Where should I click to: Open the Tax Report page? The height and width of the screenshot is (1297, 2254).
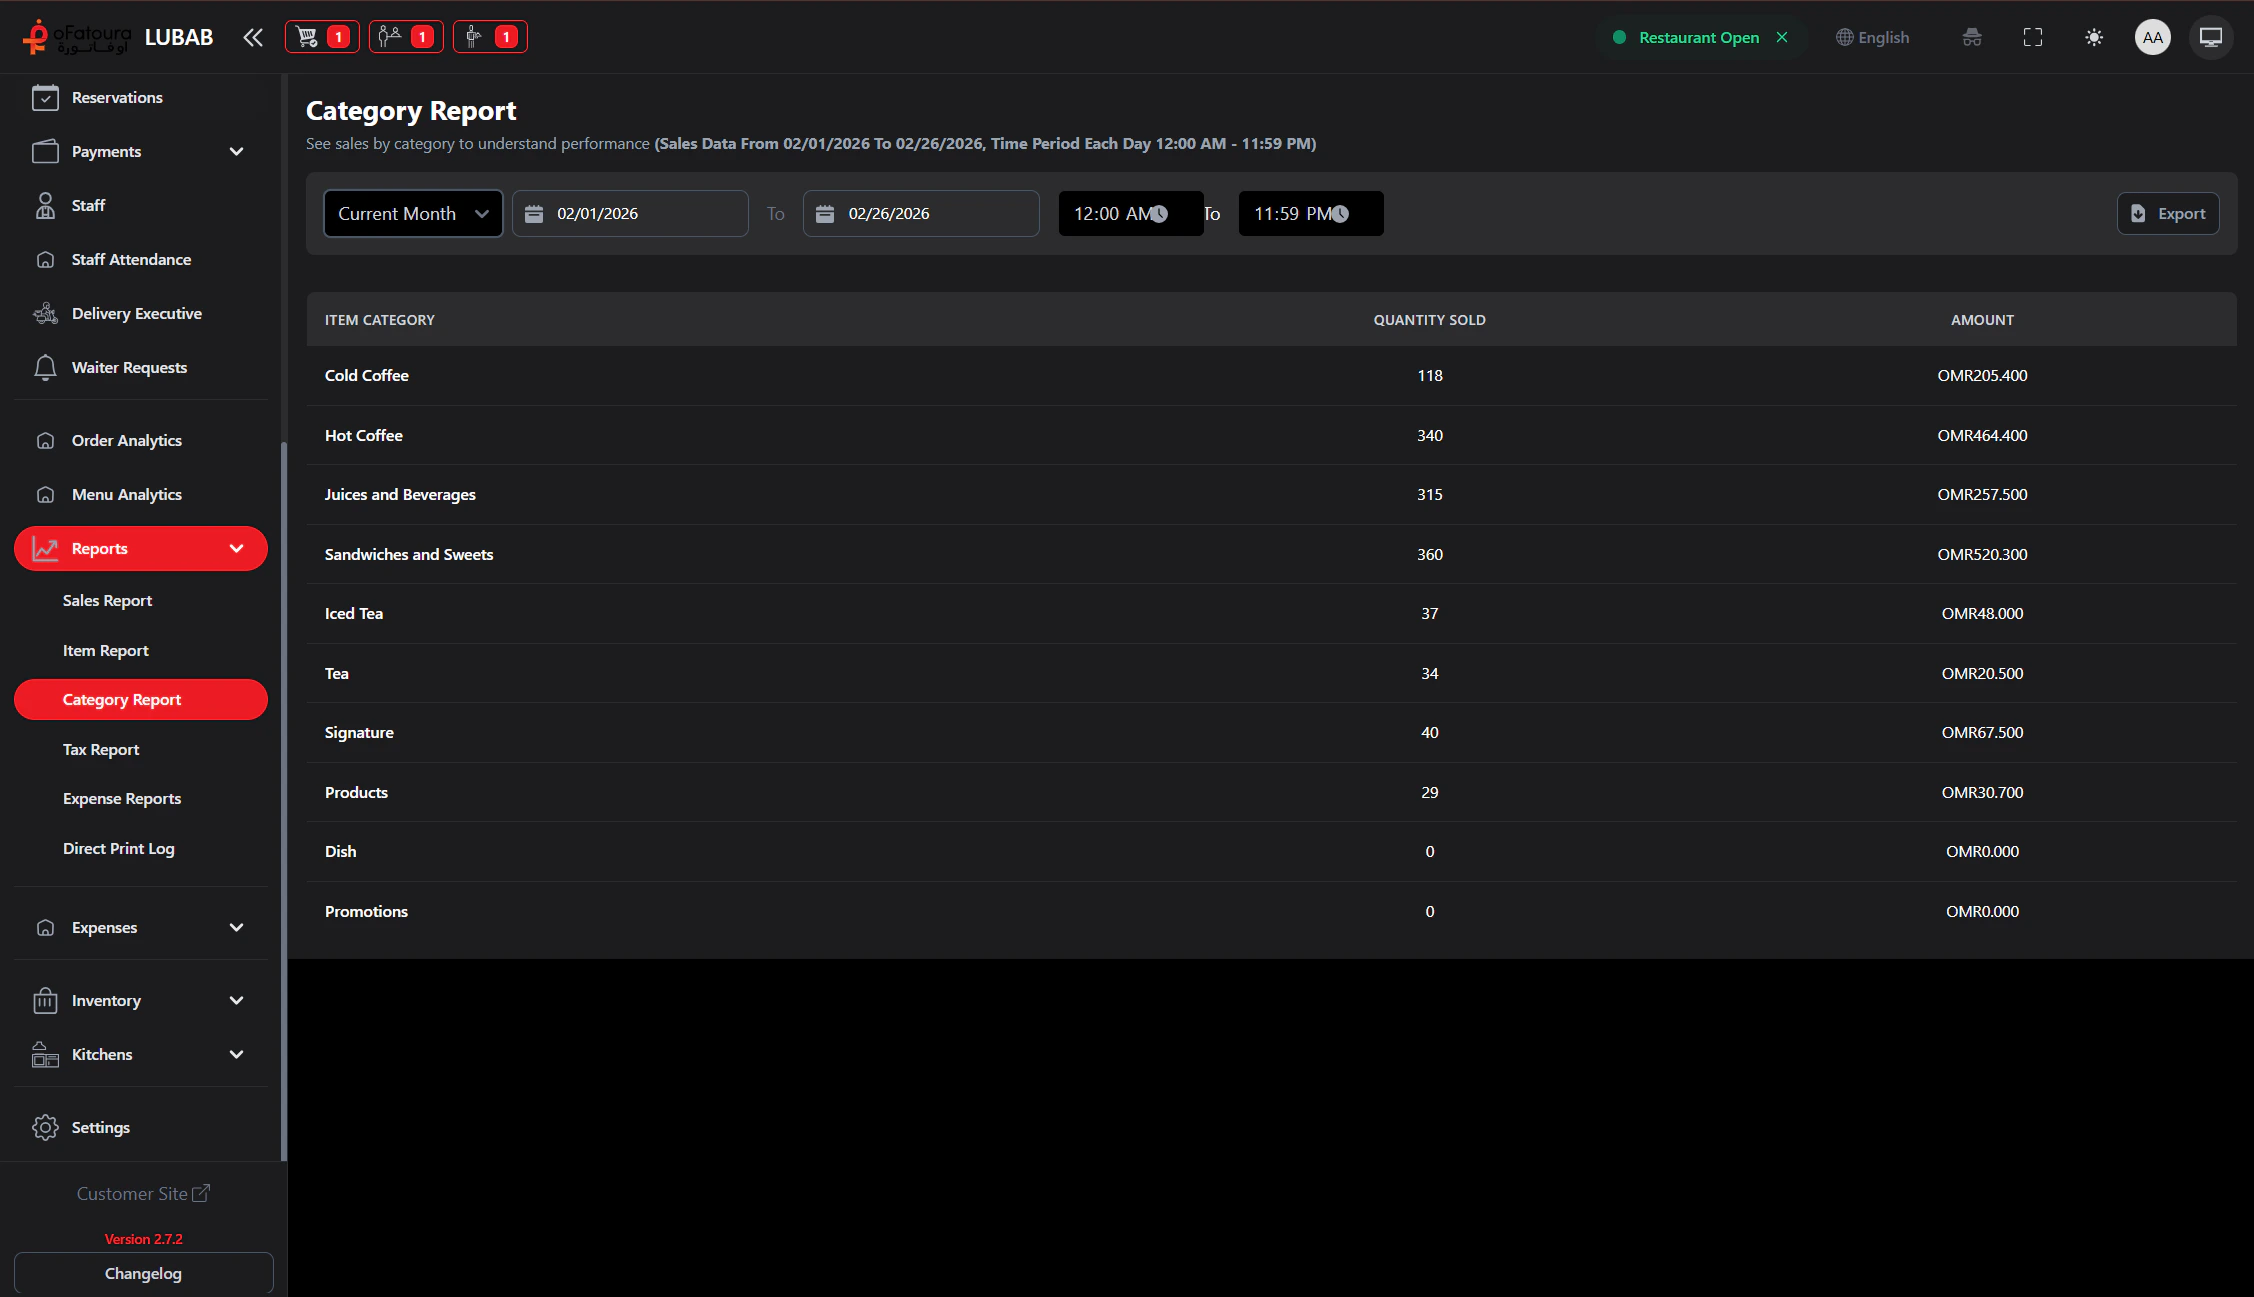point(101,749)
